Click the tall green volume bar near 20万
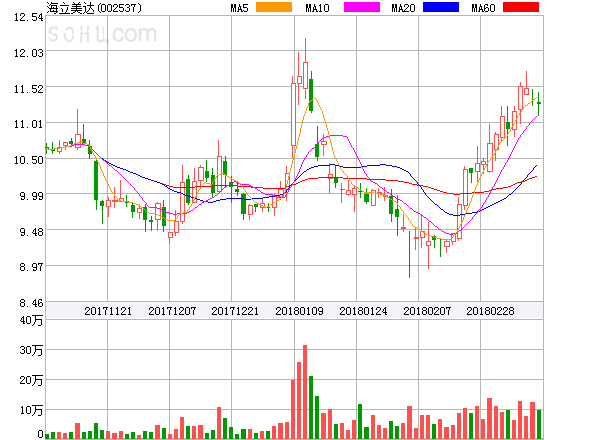This screenshot has width=600, height=440. [x=311, y=407]
